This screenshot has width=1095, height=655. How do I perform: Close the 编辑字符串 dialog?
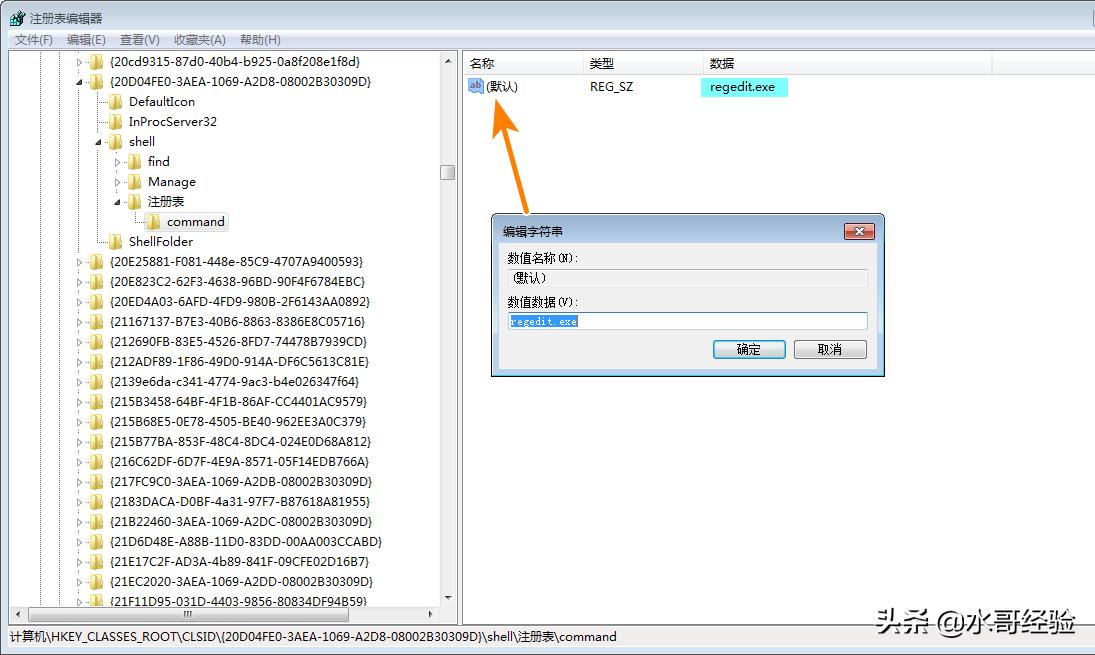[x=859, y=231]
